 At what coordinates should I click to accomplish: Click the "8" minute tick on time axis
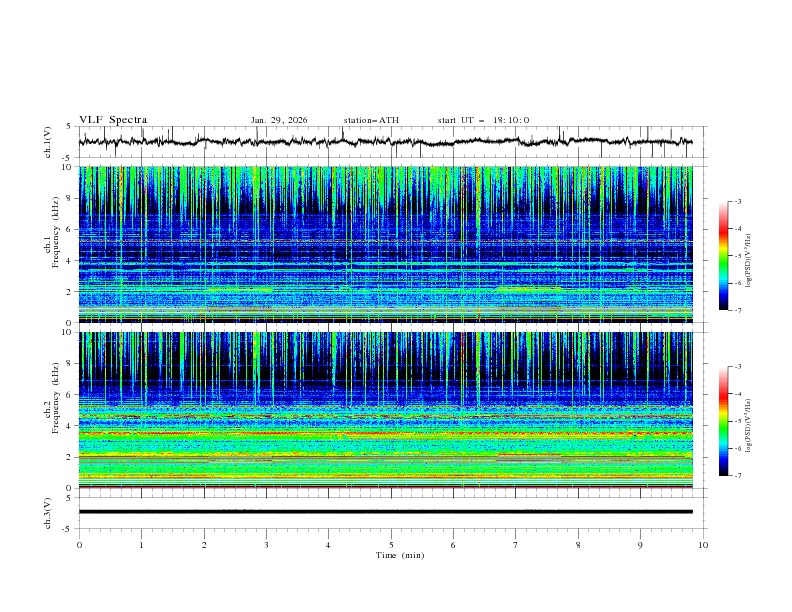pyautogui.click(x=578, y=545)
